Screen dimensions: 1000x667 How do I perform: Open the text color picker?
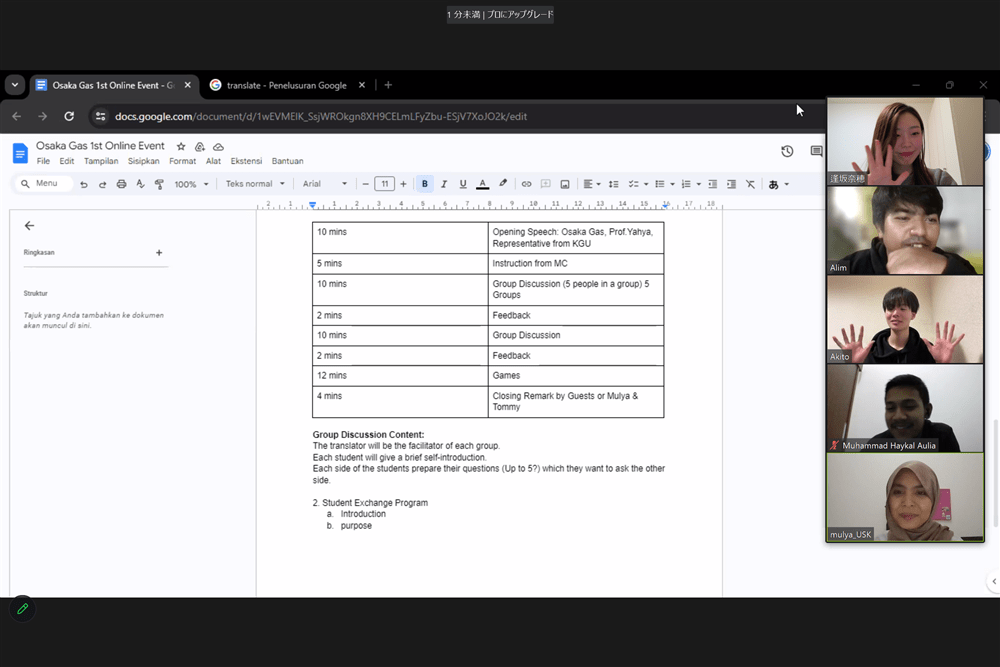483,184
